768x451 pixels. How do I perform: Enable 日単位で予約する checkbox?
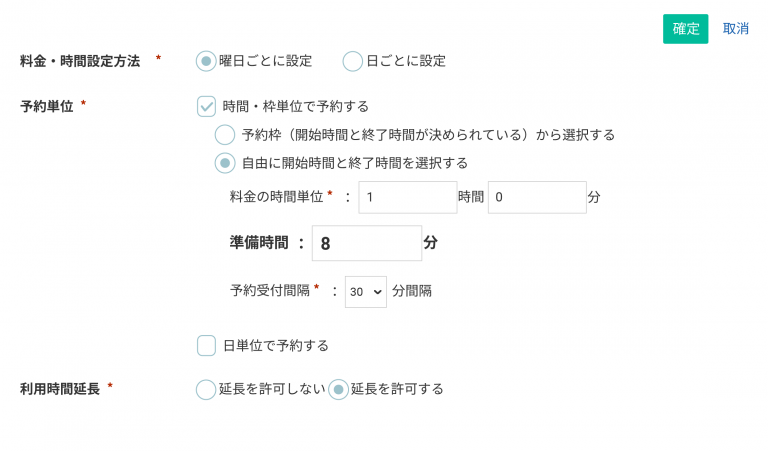(207, 346)
